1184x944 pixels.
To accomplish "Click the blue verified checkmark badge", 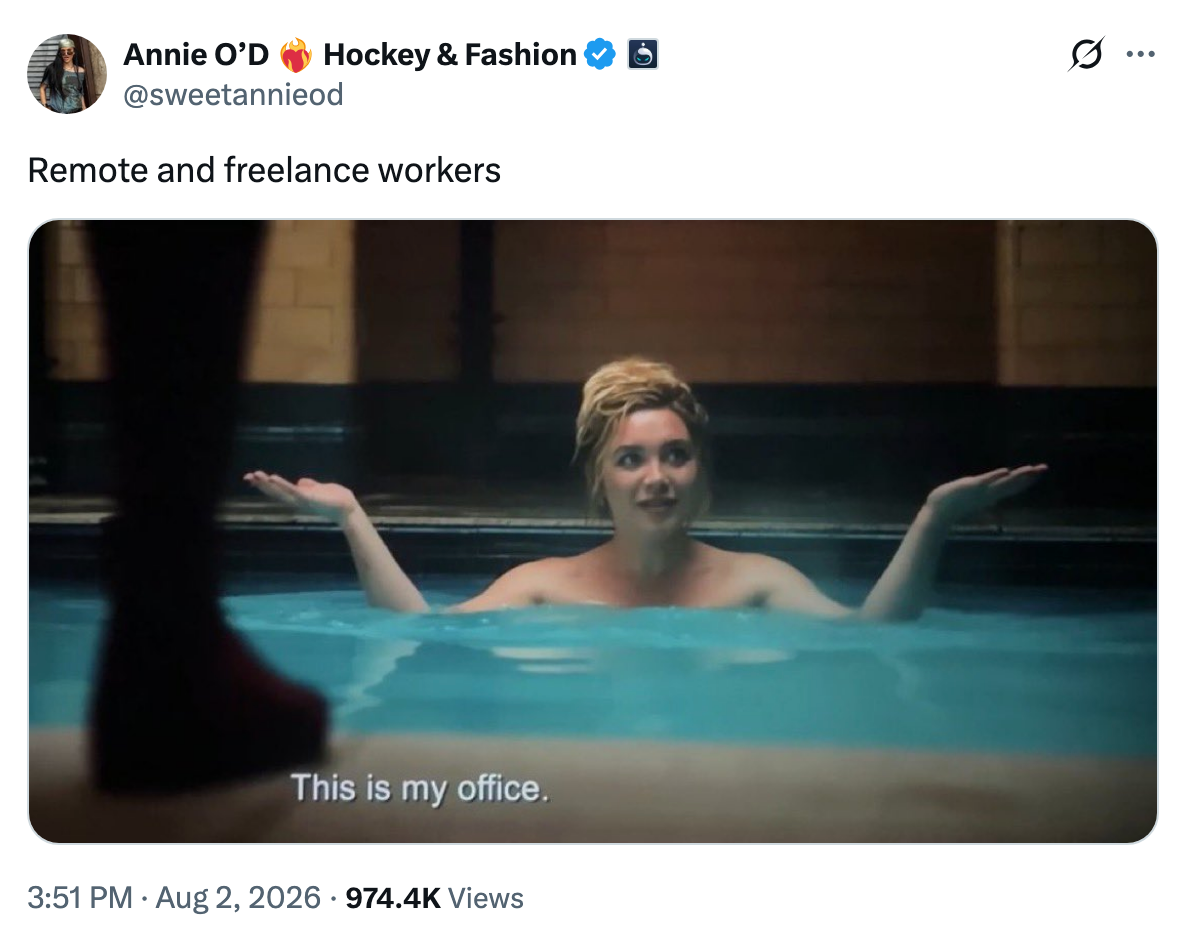I will 600,54.
